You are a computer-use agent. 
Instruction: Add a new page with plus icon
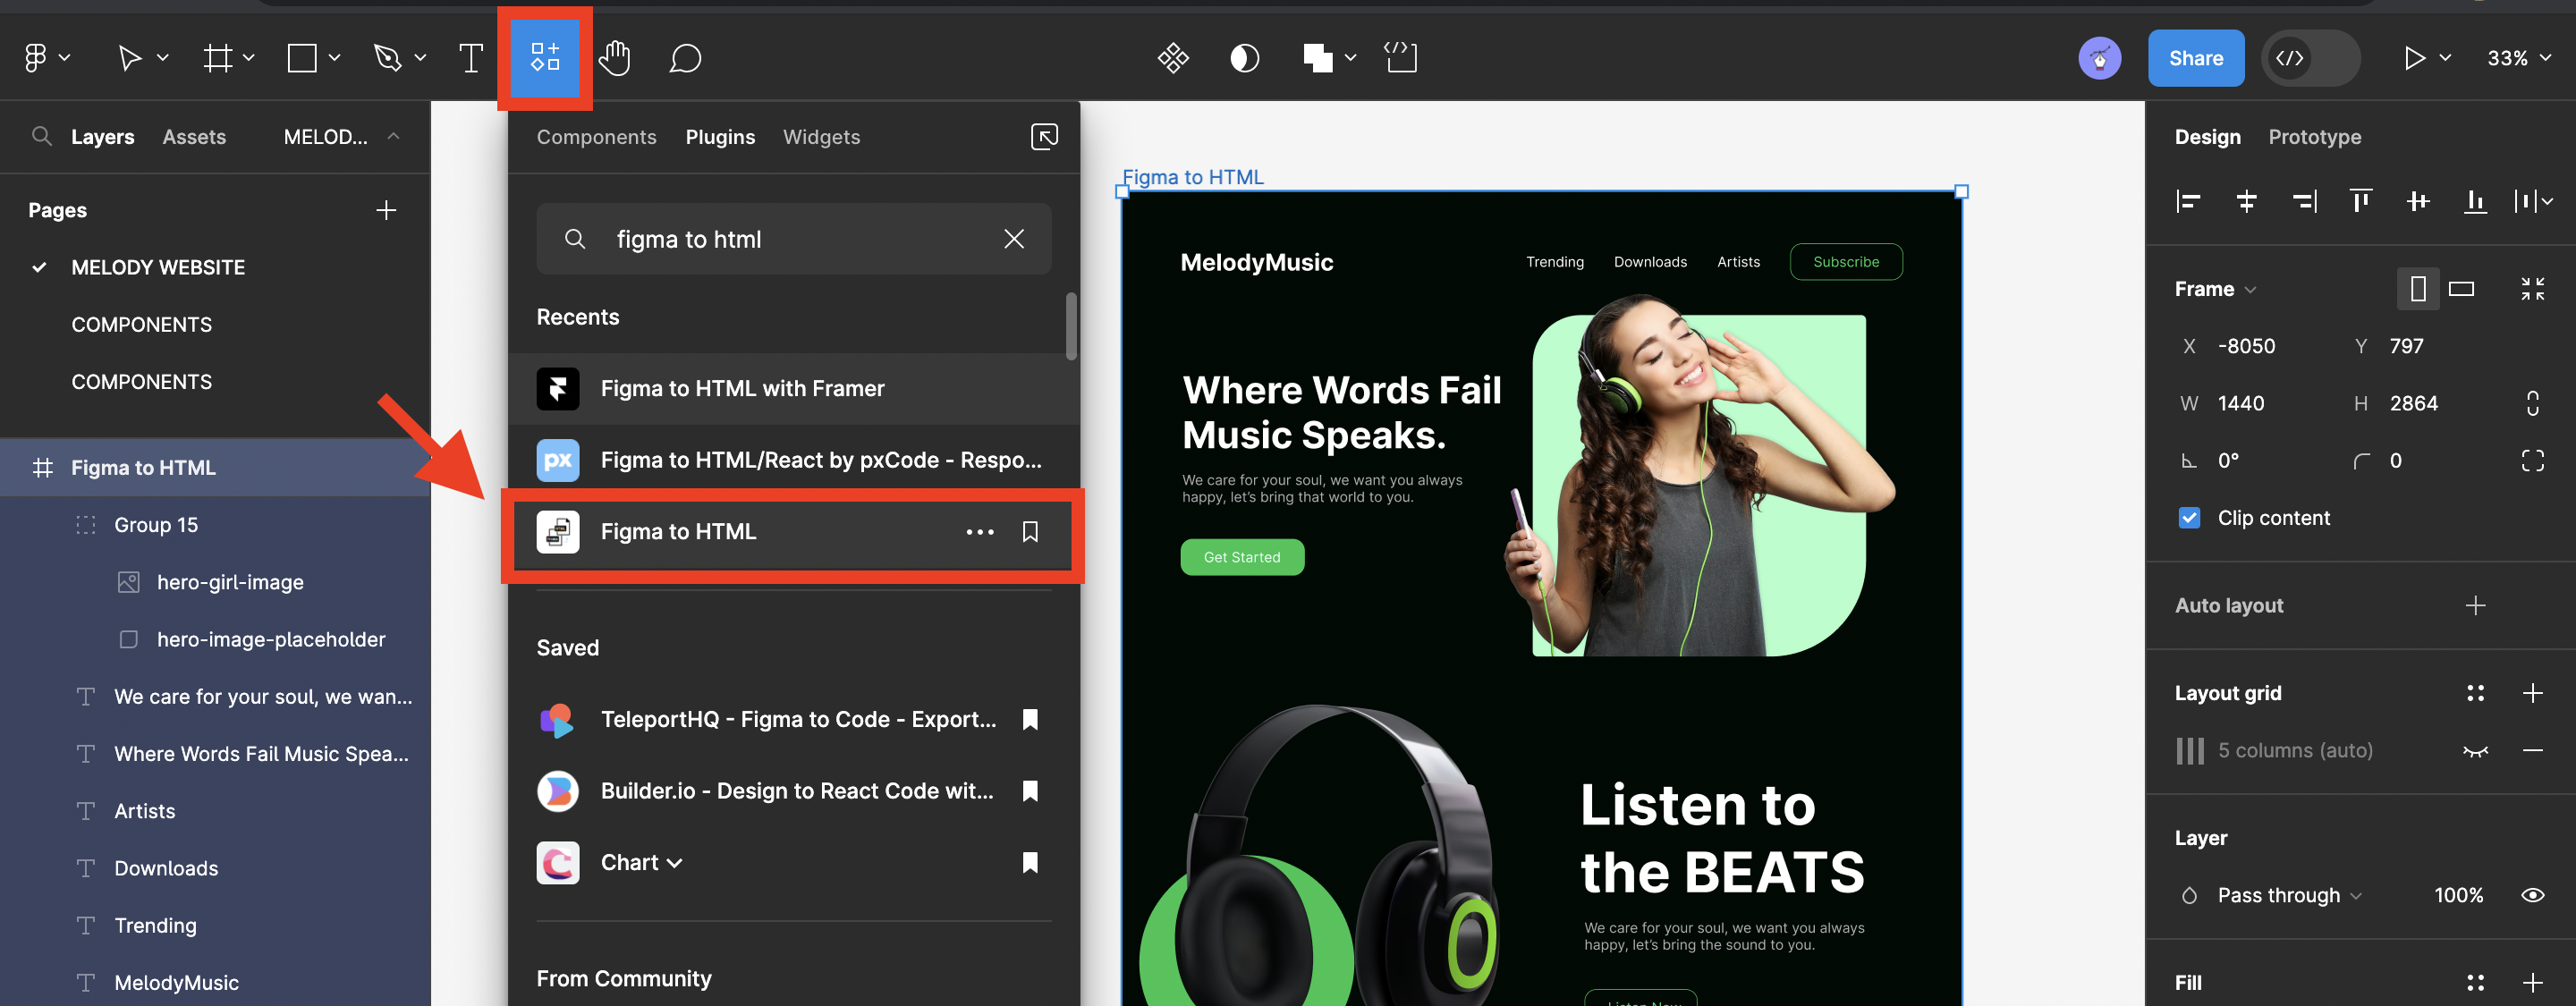point(386,210)
